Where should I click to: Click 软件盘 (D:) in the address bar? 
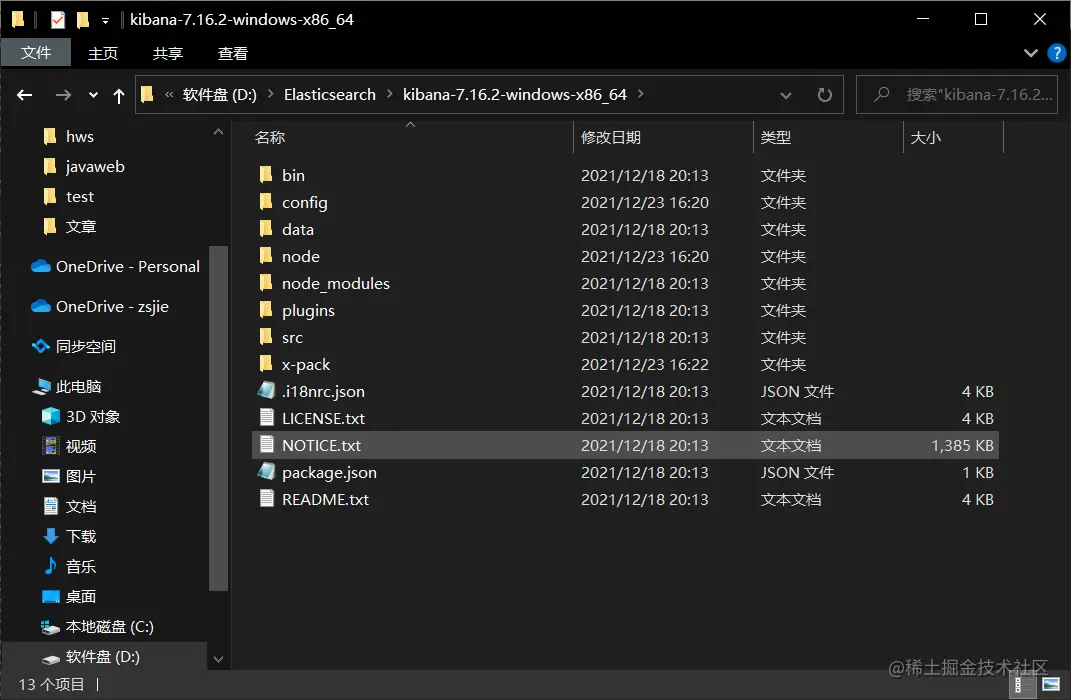click(219, 95)
